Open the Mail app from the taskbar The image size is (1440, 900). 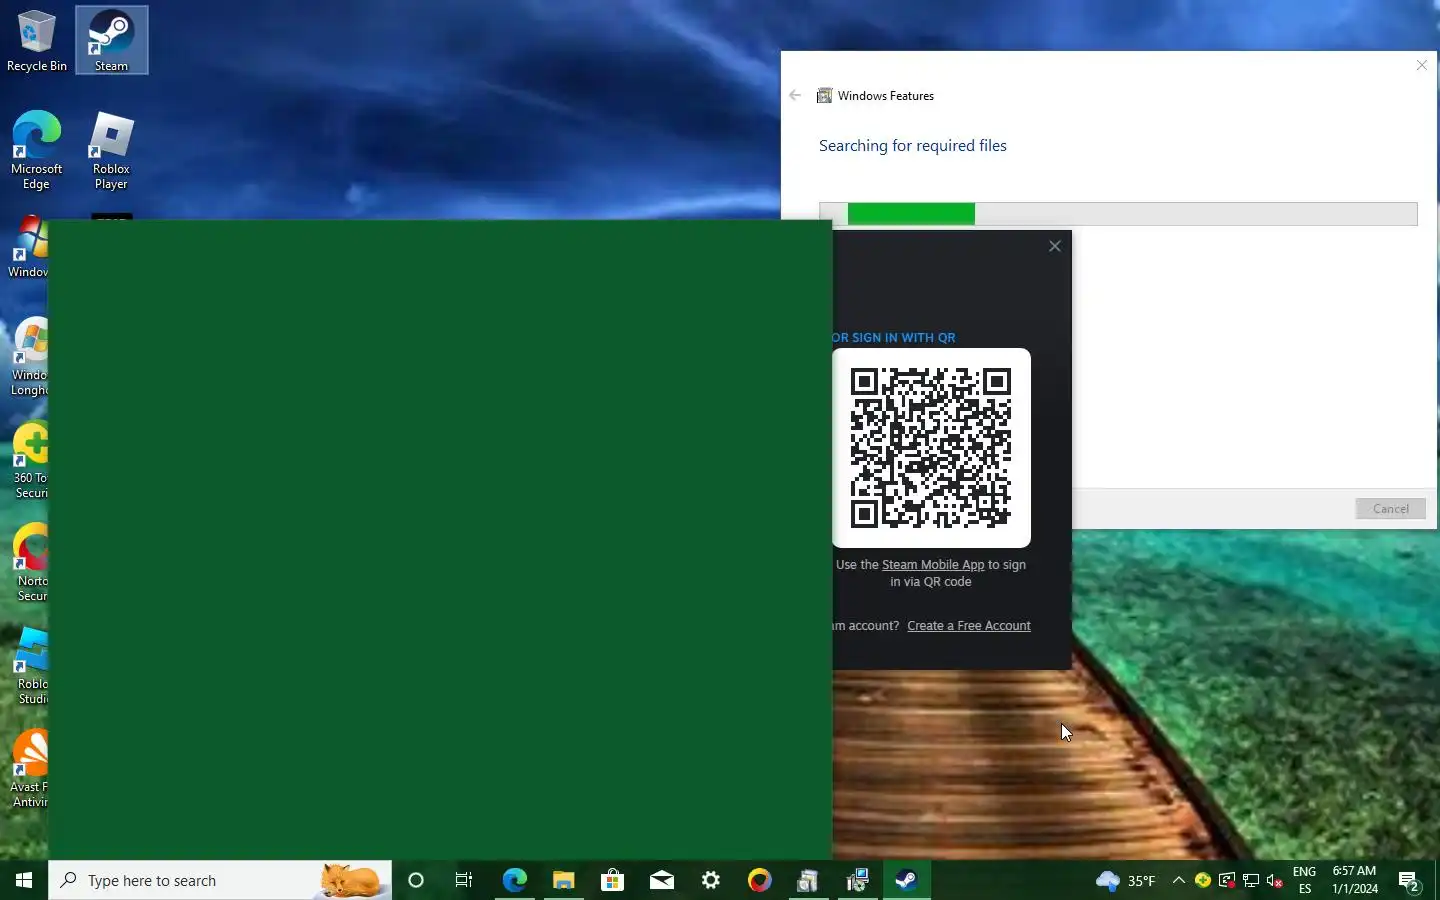661,880
